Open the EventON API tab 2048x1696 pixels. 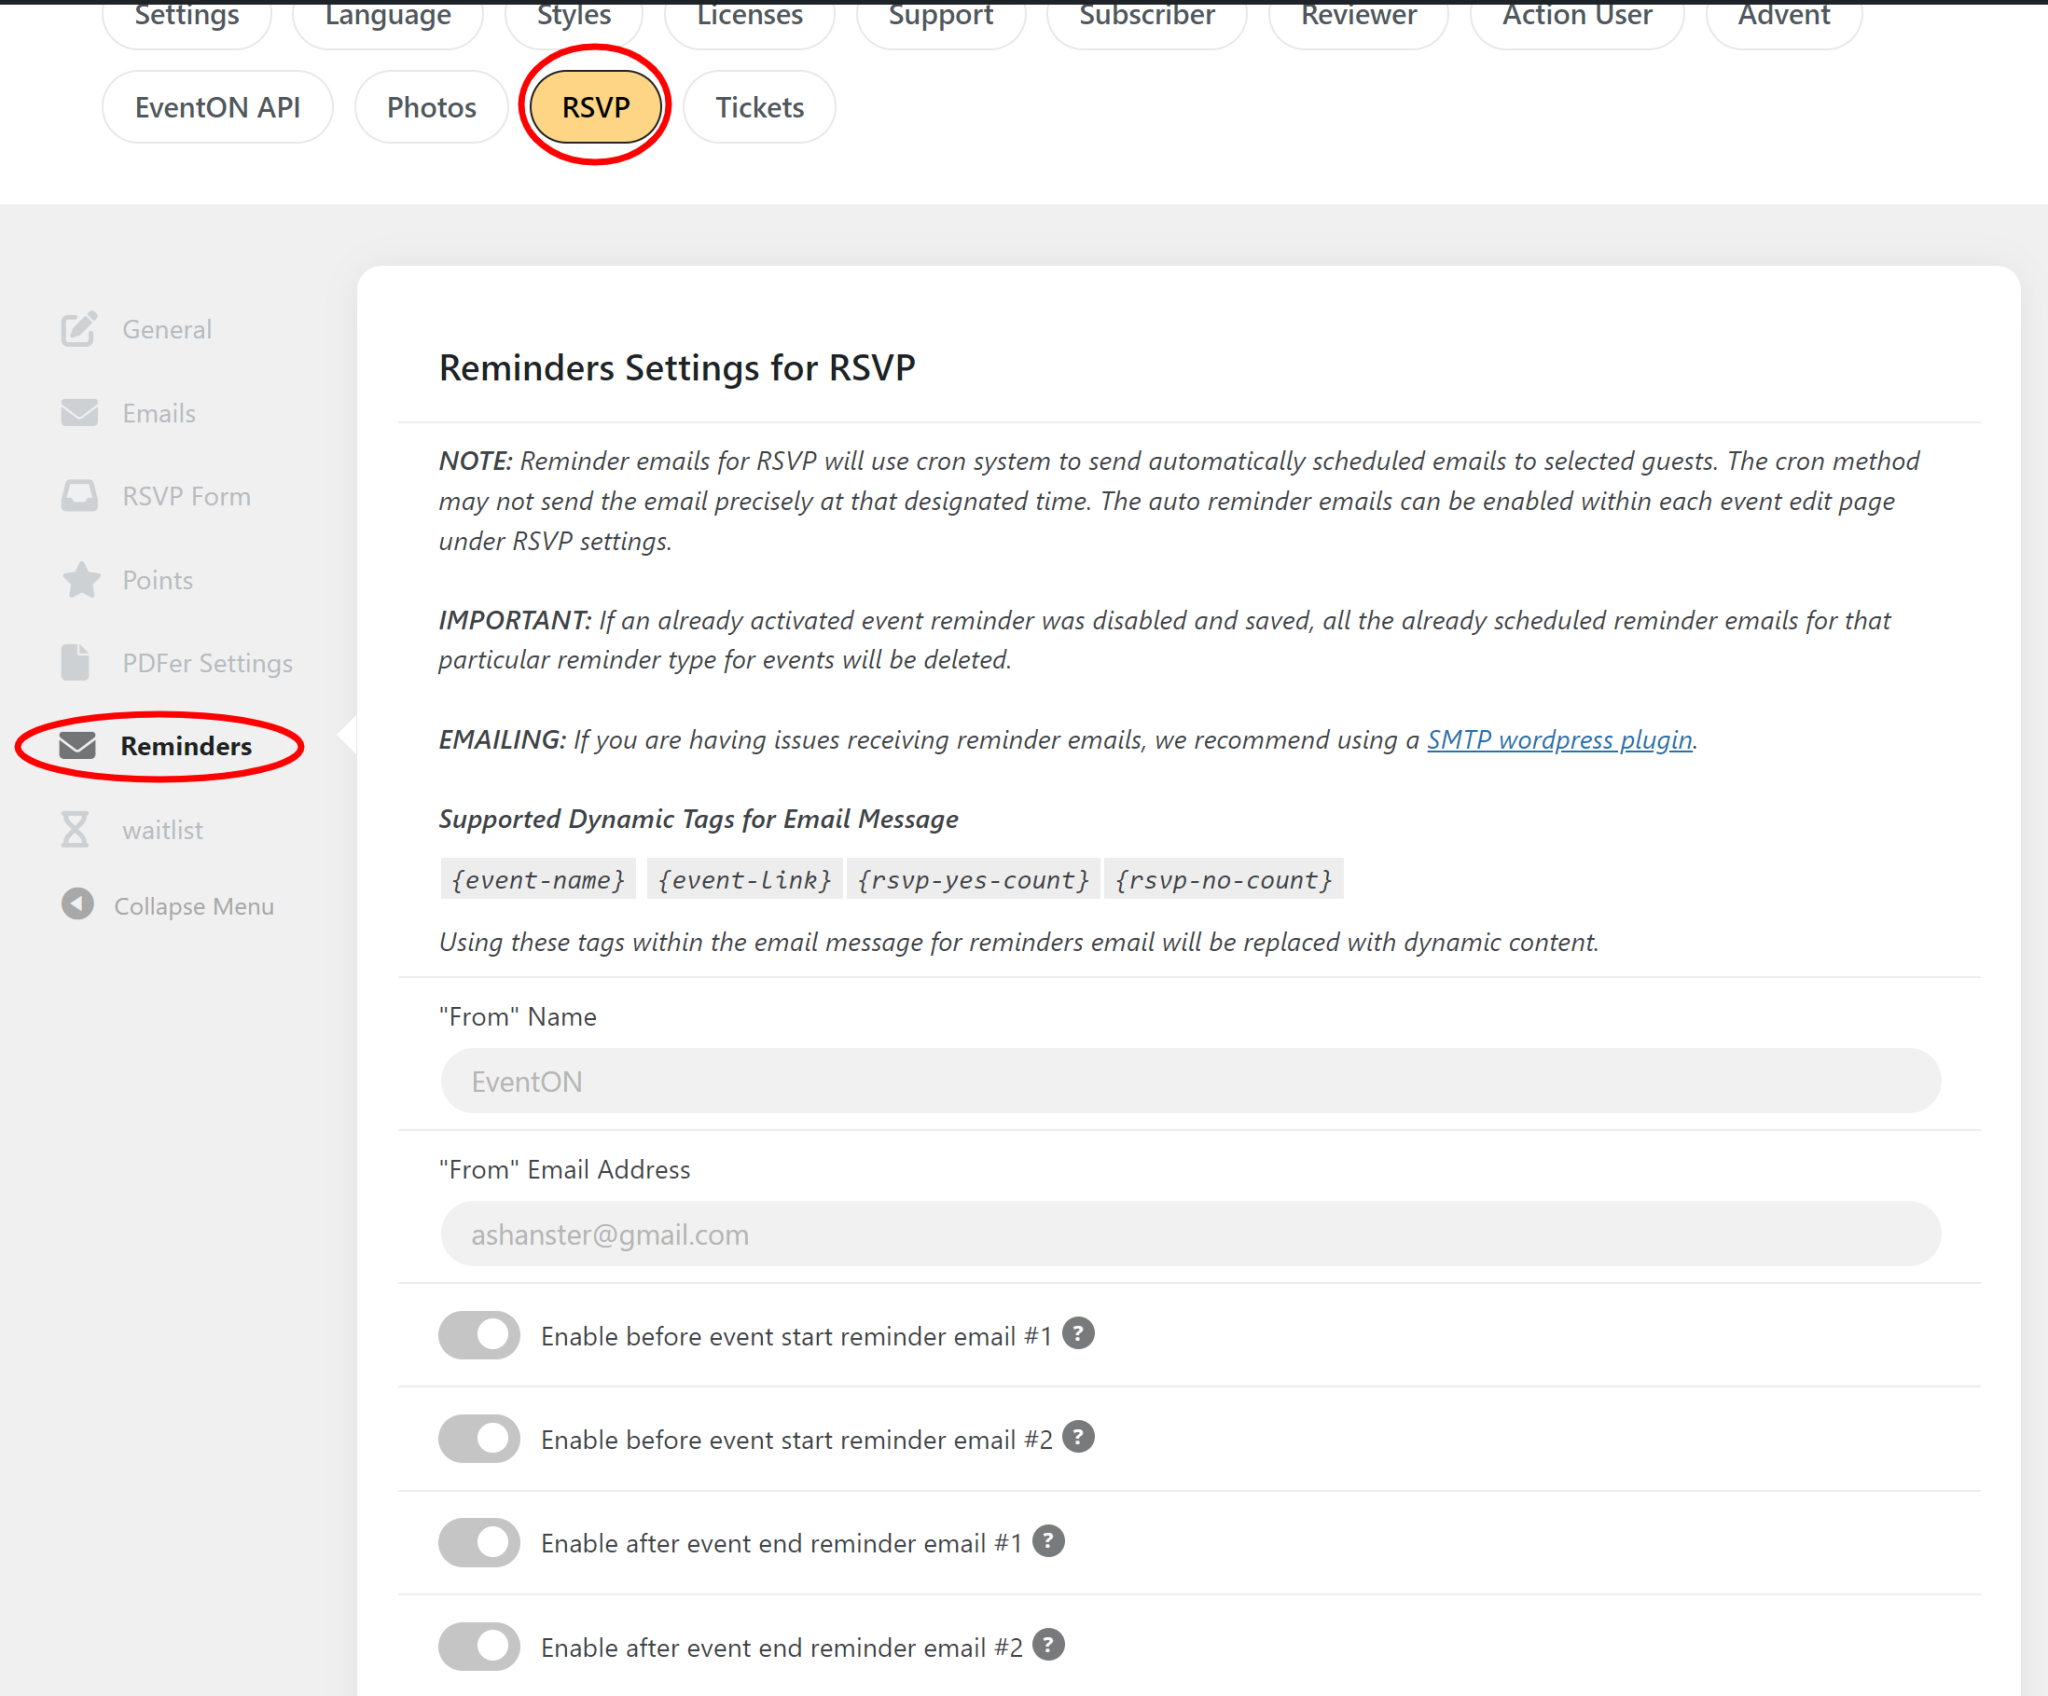click(217, 107)
